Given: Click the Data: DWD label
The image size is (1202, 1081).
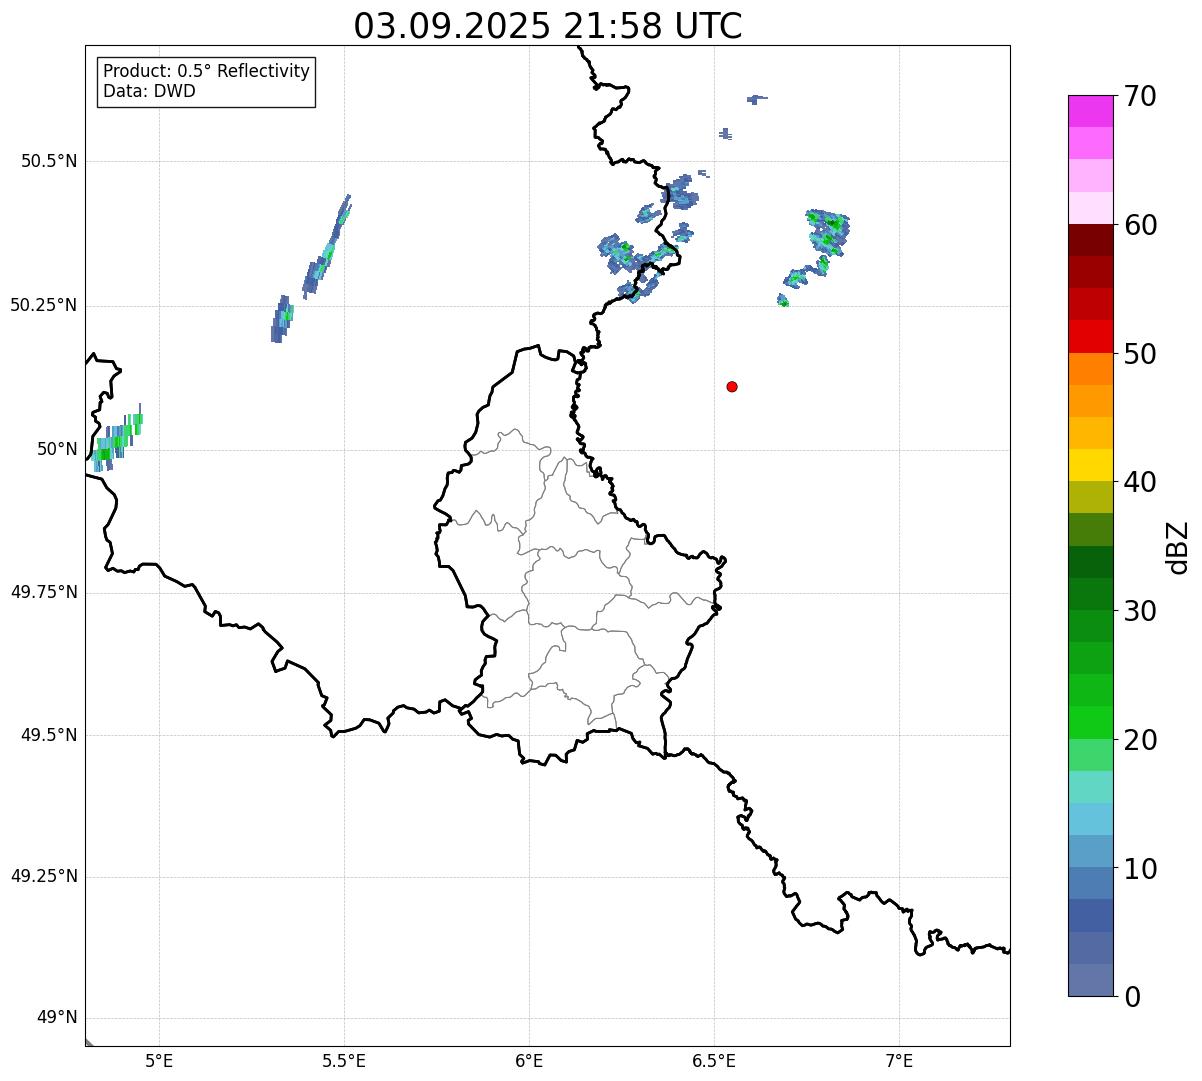Looking at the screenshot, I should (150, 92).
